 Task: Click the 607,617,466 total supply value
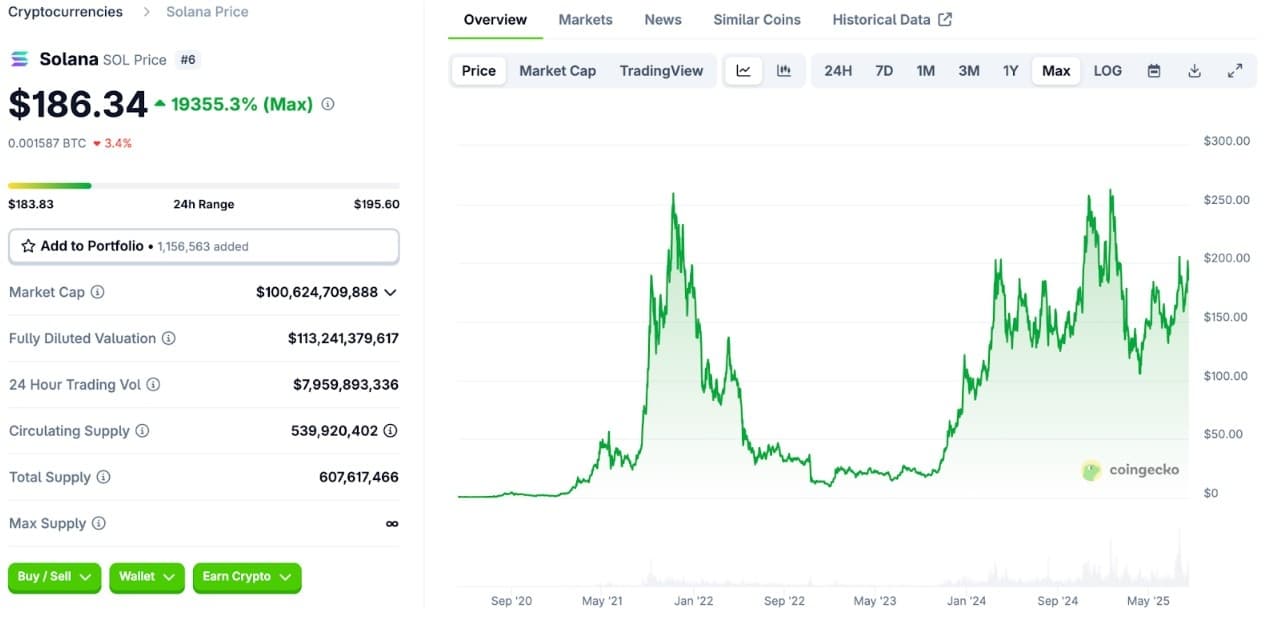359,477
